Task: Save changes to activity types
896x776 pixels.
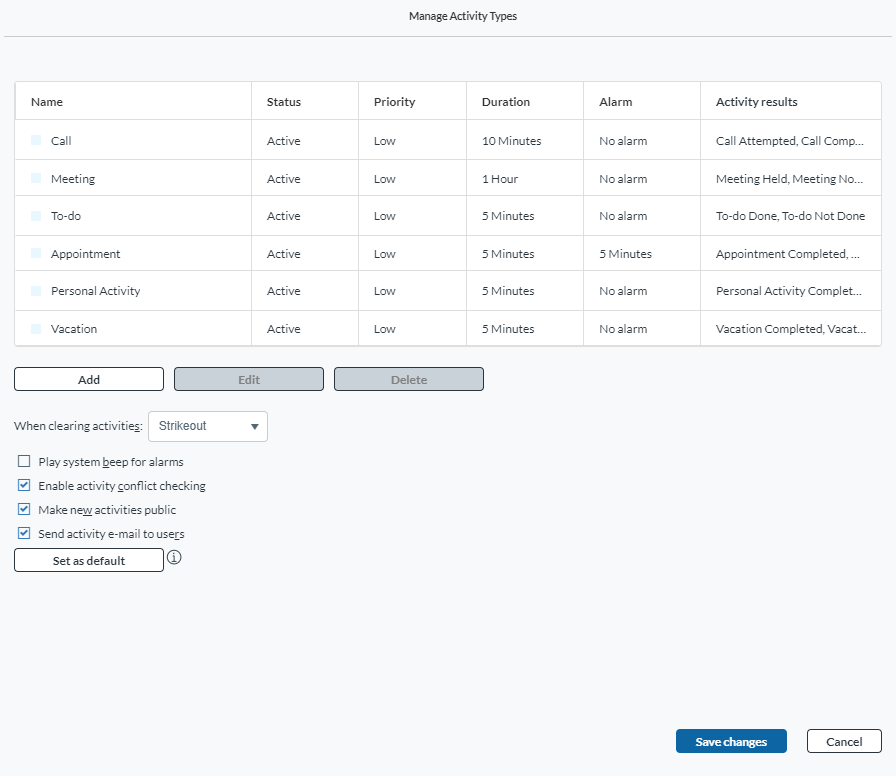Action: pos(731,742)
